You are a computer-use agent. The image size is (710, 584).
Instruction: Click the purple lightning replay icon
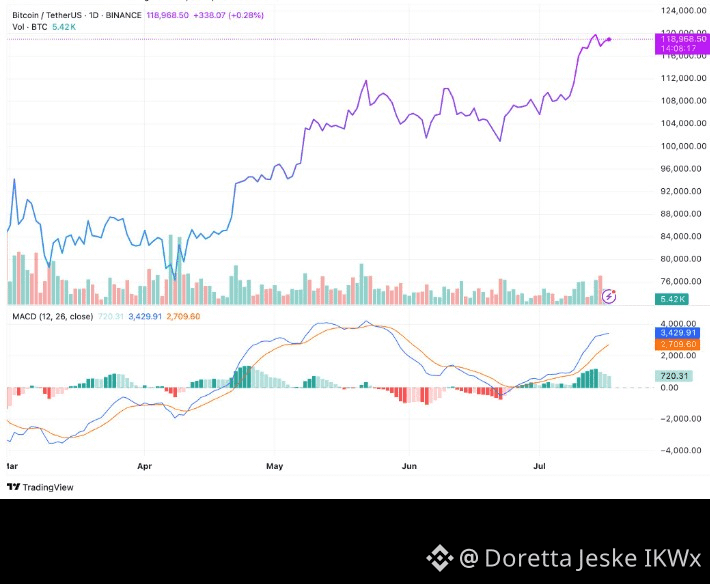[x=609, y=296]
